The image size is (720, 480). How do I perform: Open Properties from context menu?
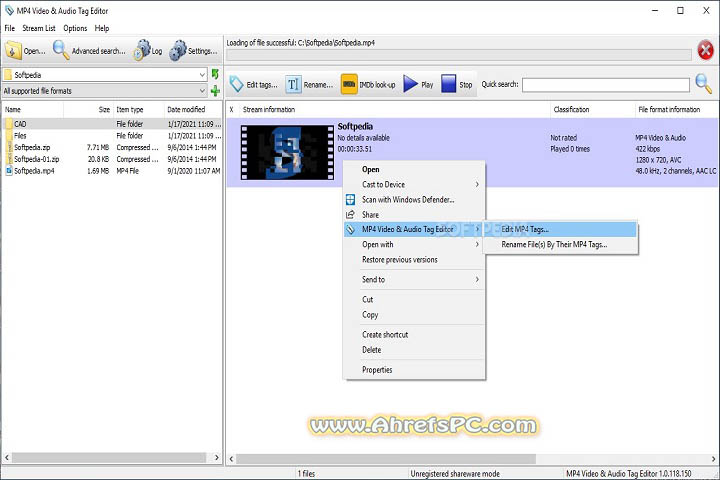click(x=377, y=370)
